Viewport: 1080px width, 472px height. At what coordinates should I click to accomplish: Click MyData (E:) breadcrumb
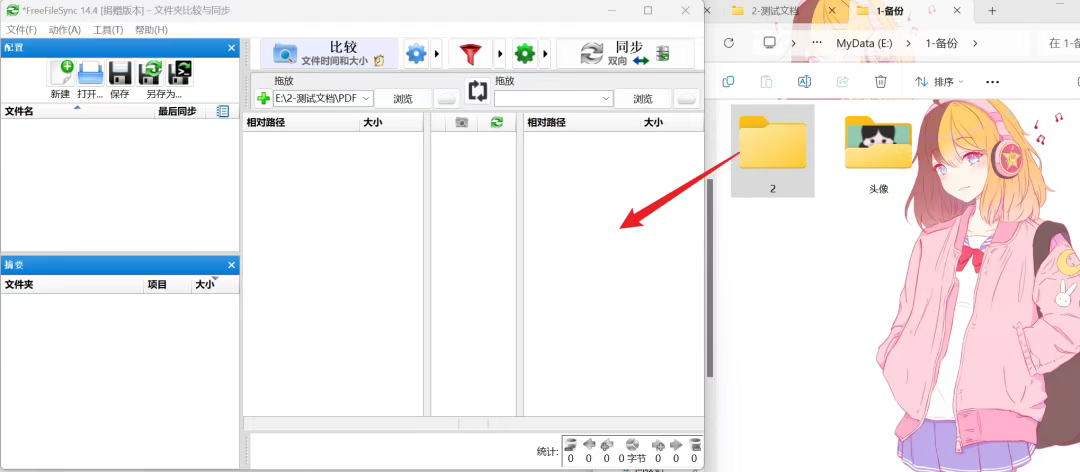(864, 43)
